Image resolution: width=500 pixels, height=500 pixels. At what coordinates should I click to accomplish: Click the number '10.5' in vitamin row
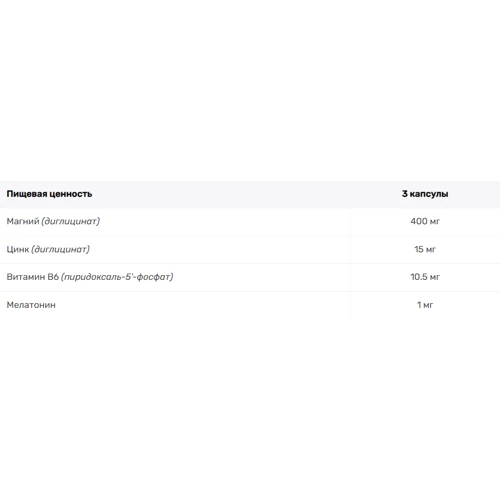(x=419, y=277)
